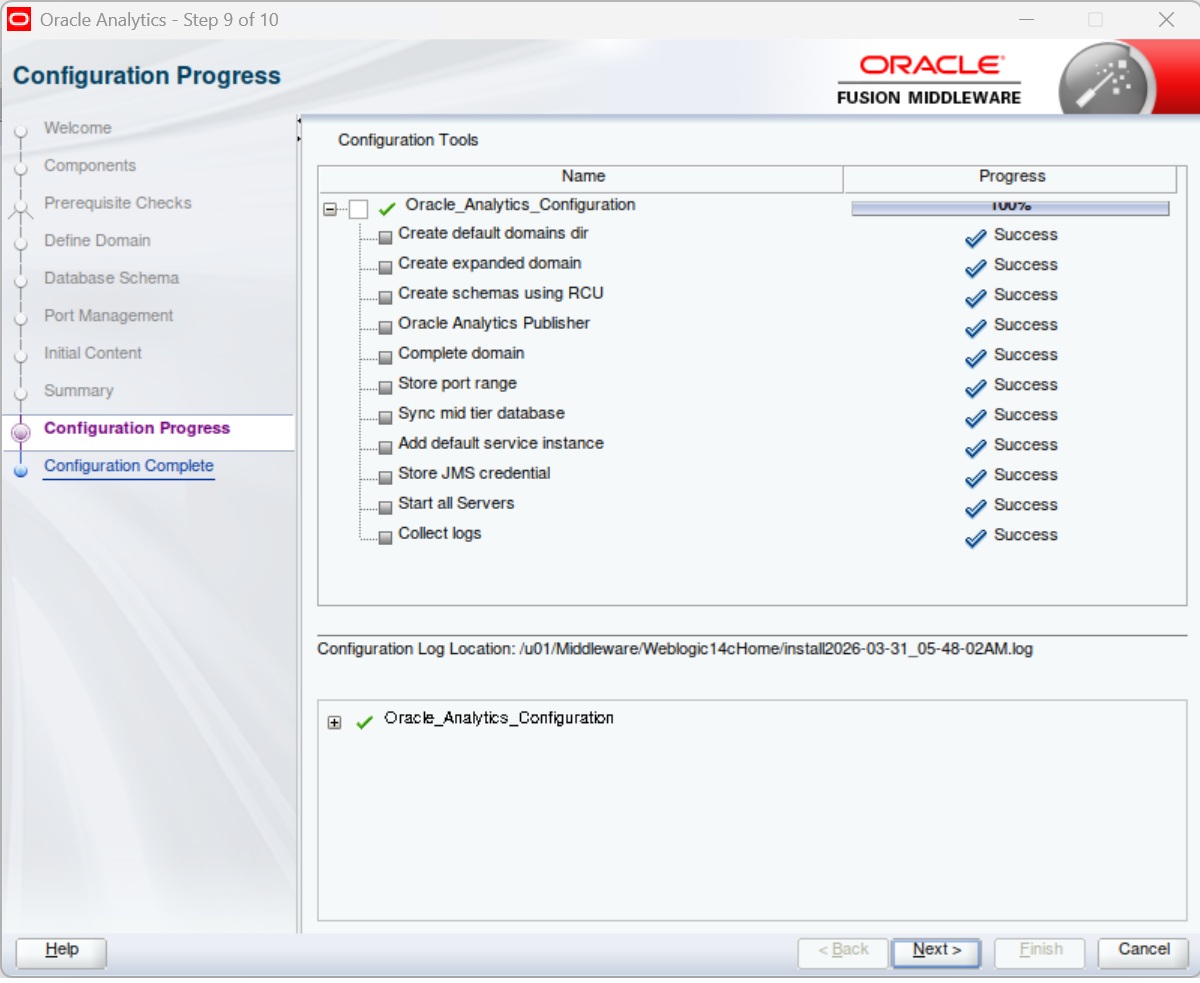This screenshot has width=1200, height=983.
Task: Select the Welcome step in sidebar
Action: point(77,128)
